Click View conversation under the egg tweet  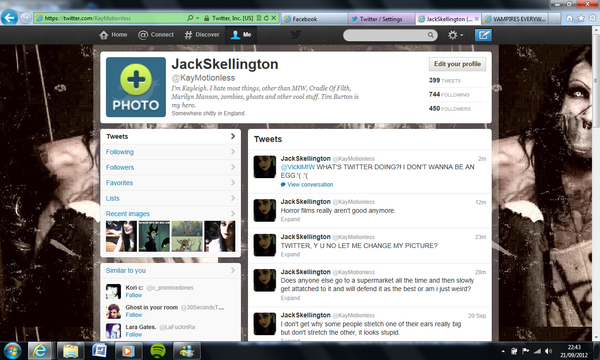pyautogui.click(x=310, y=184)
